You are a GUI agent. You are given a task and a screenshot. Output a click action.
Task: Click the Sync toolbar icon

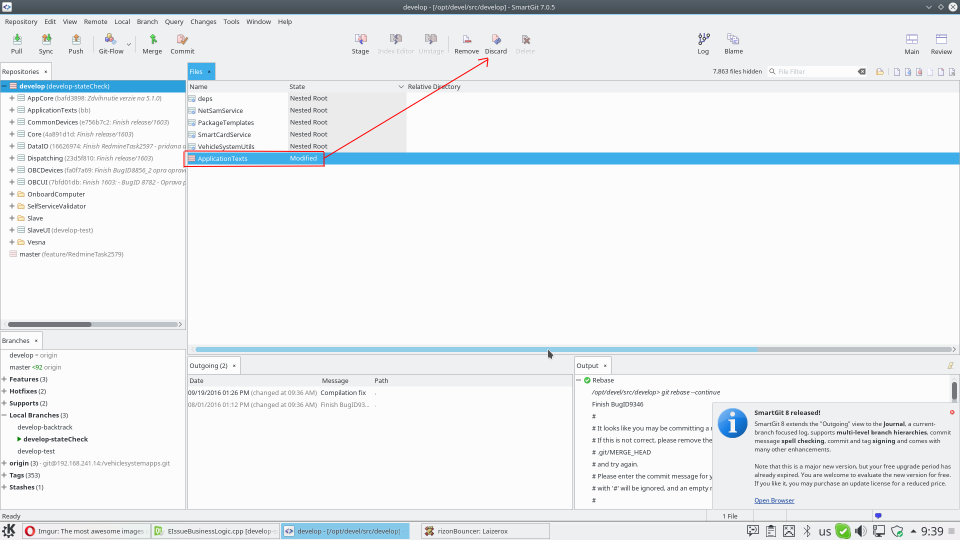(x=46, y=43)
